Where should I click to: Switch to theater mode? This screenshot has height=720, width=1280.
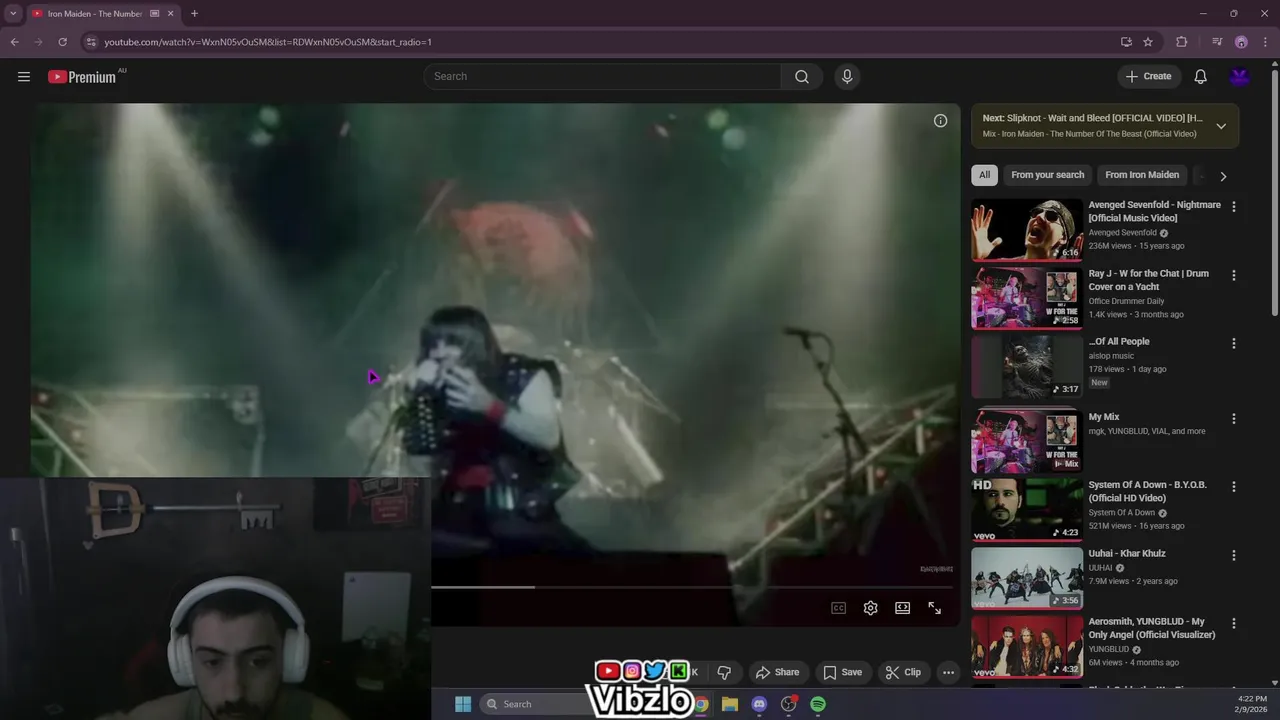point(902,608)
